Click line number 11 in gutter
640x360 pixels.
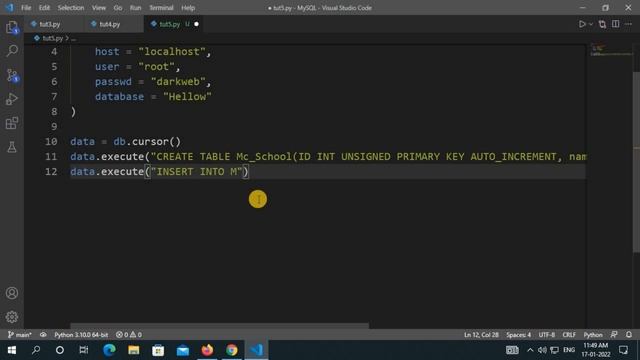click(51, 157)
